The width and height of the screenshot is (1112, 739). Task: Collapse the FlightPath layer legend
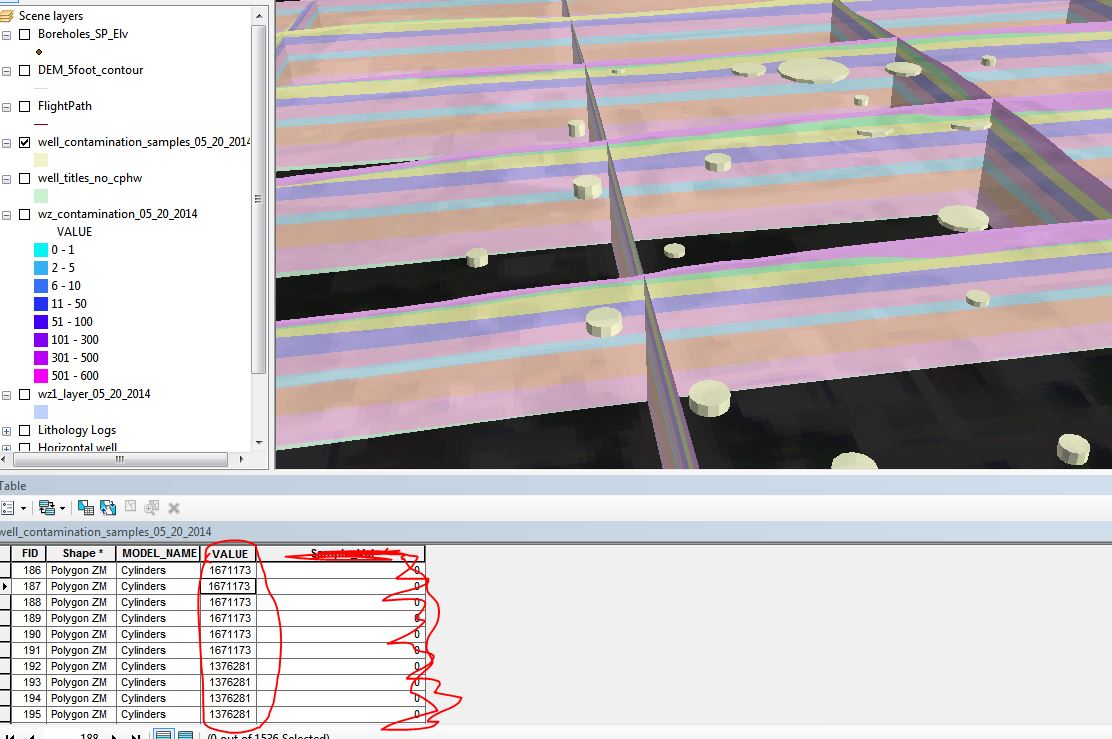coord(6,107)
